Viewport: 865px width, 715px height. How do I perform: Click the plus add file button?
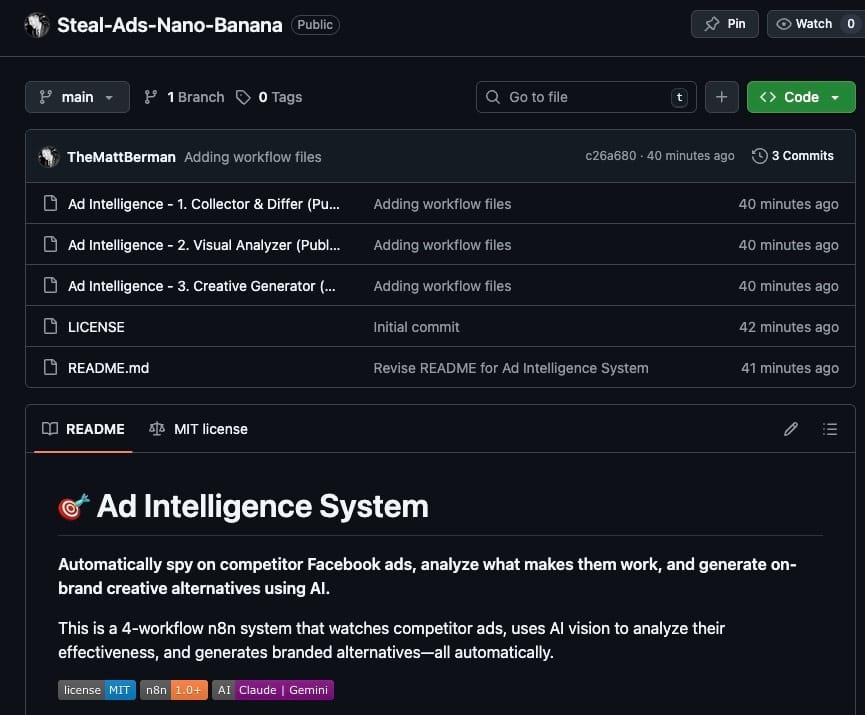coord(721,97)
